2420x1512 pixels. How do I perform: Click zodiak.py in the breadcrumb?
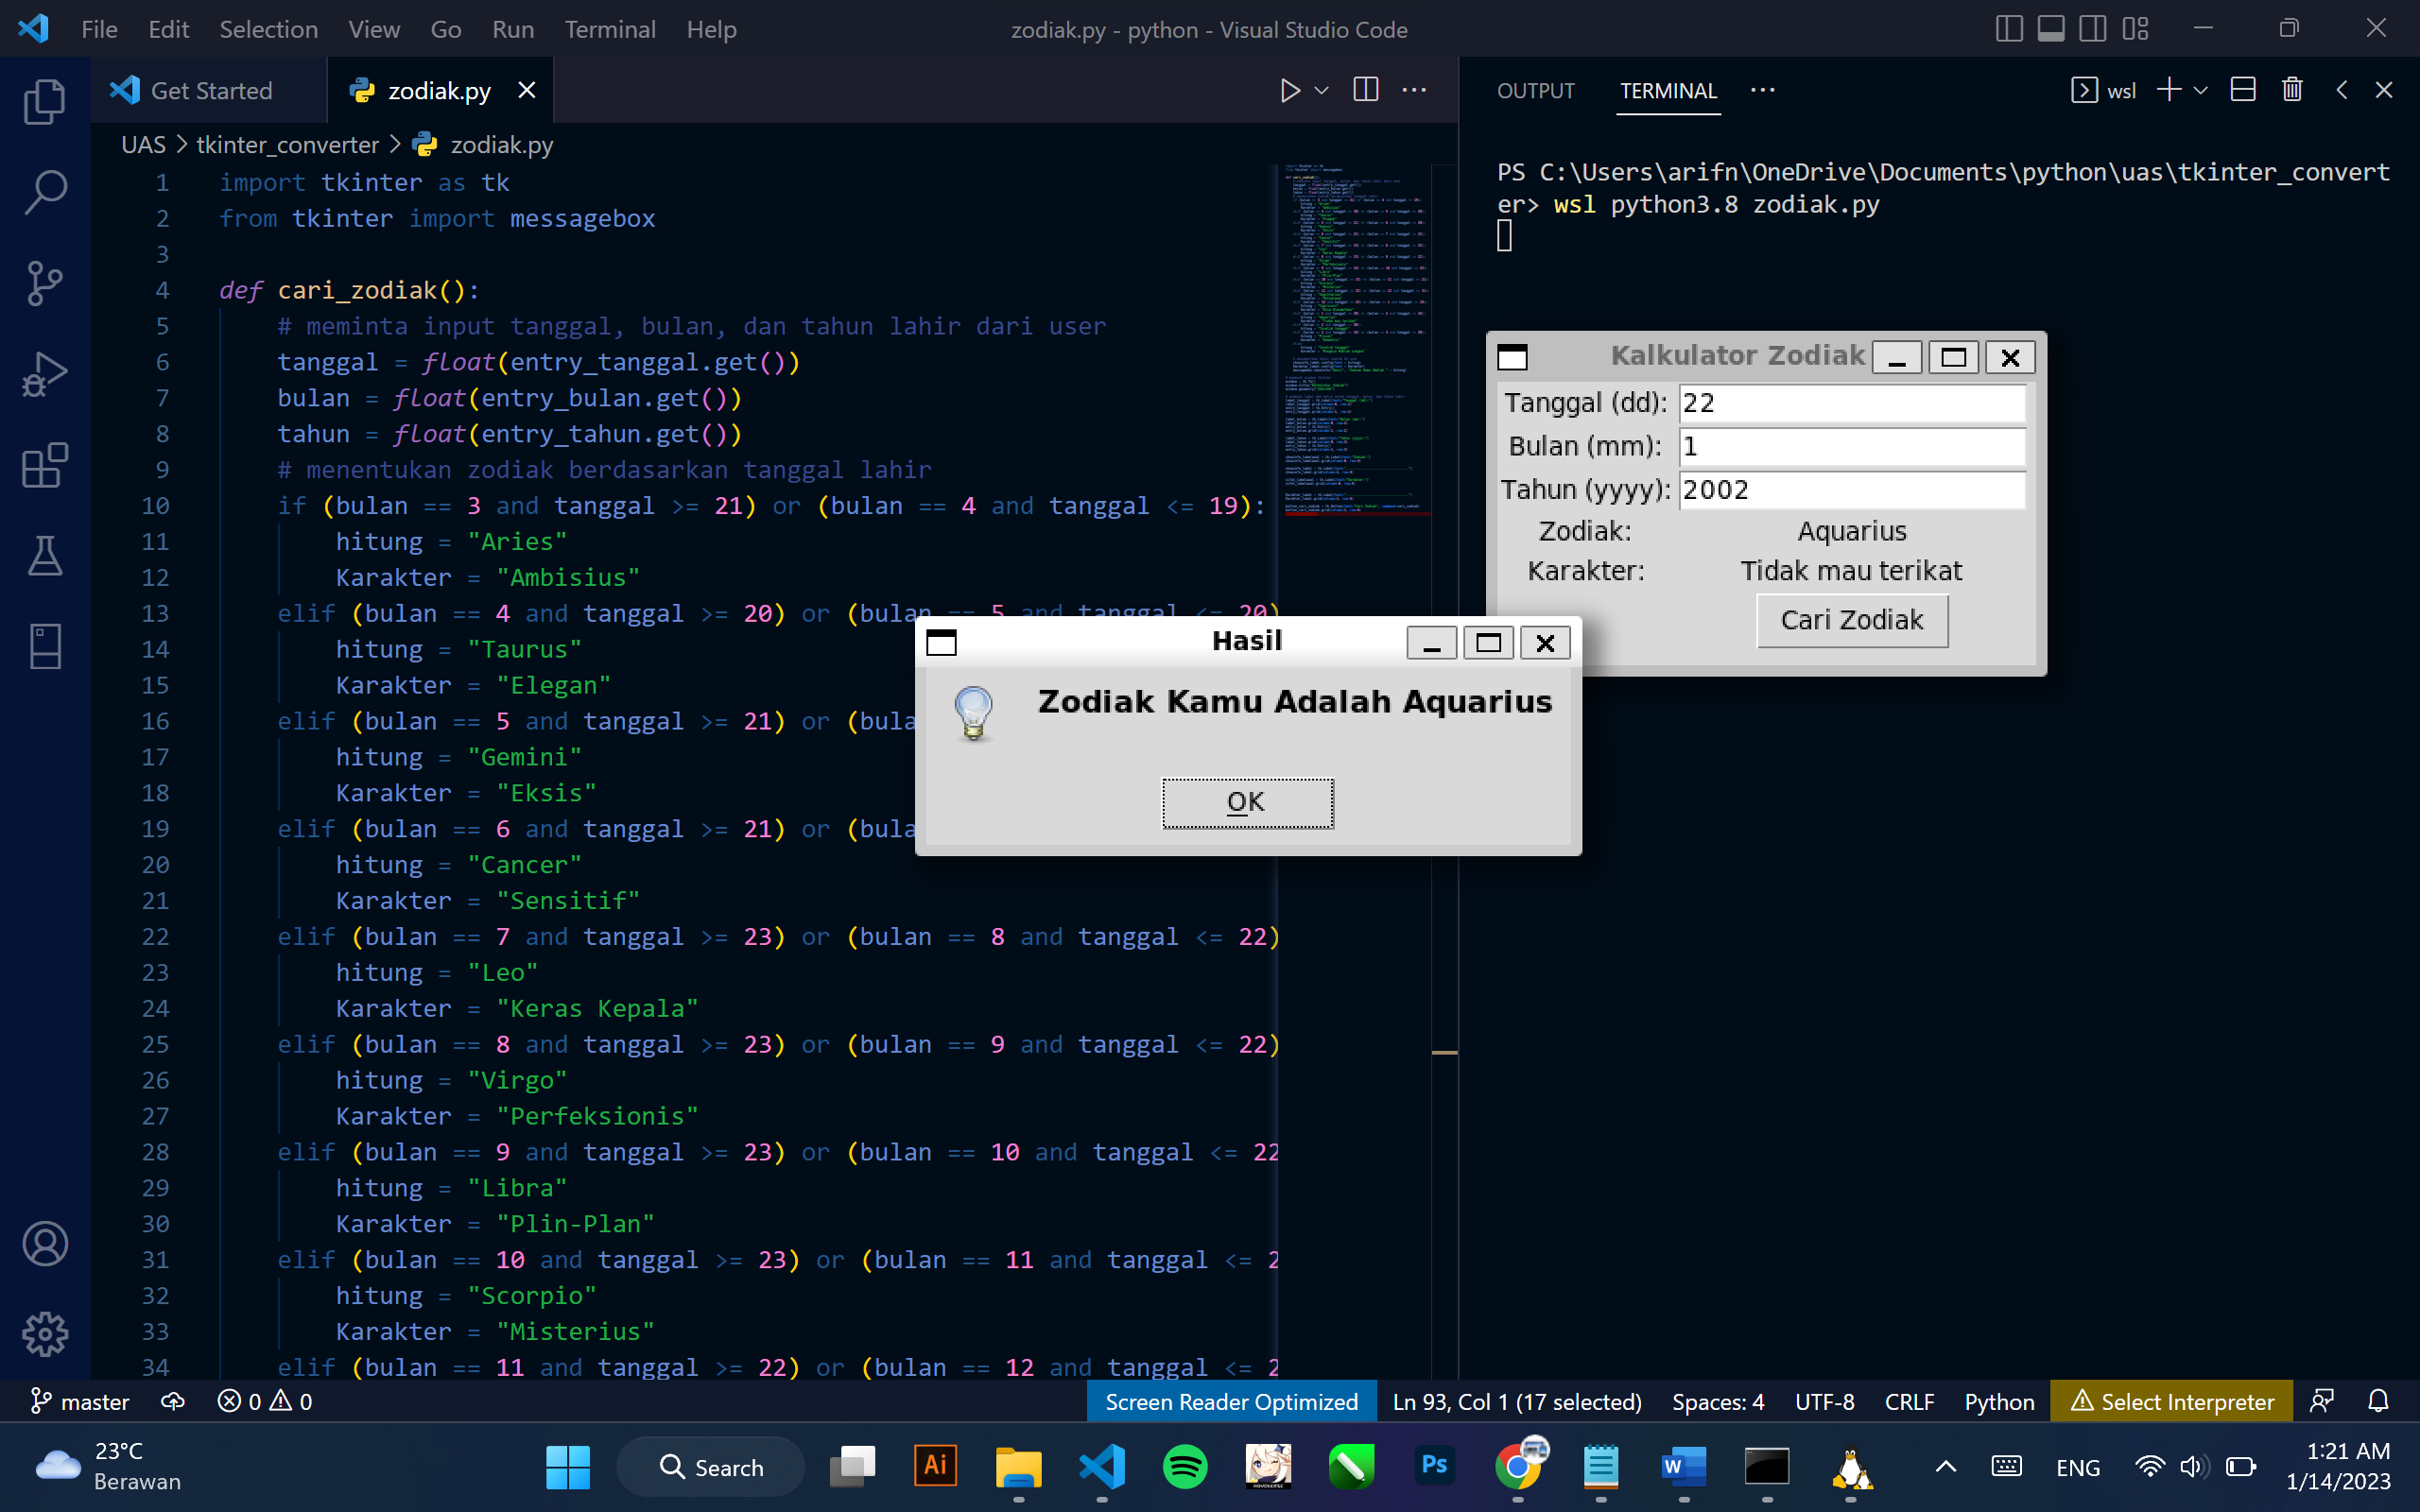pos(501,145)
